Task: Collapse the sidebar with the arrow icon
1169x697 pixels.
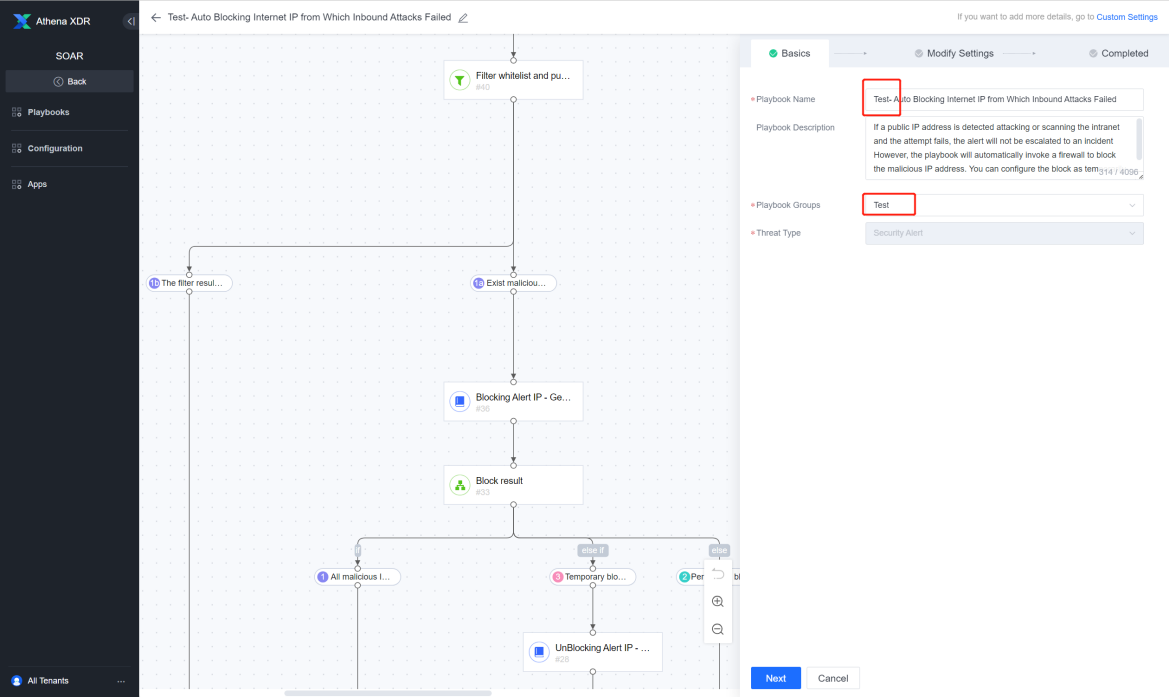Action: (130, 21)
